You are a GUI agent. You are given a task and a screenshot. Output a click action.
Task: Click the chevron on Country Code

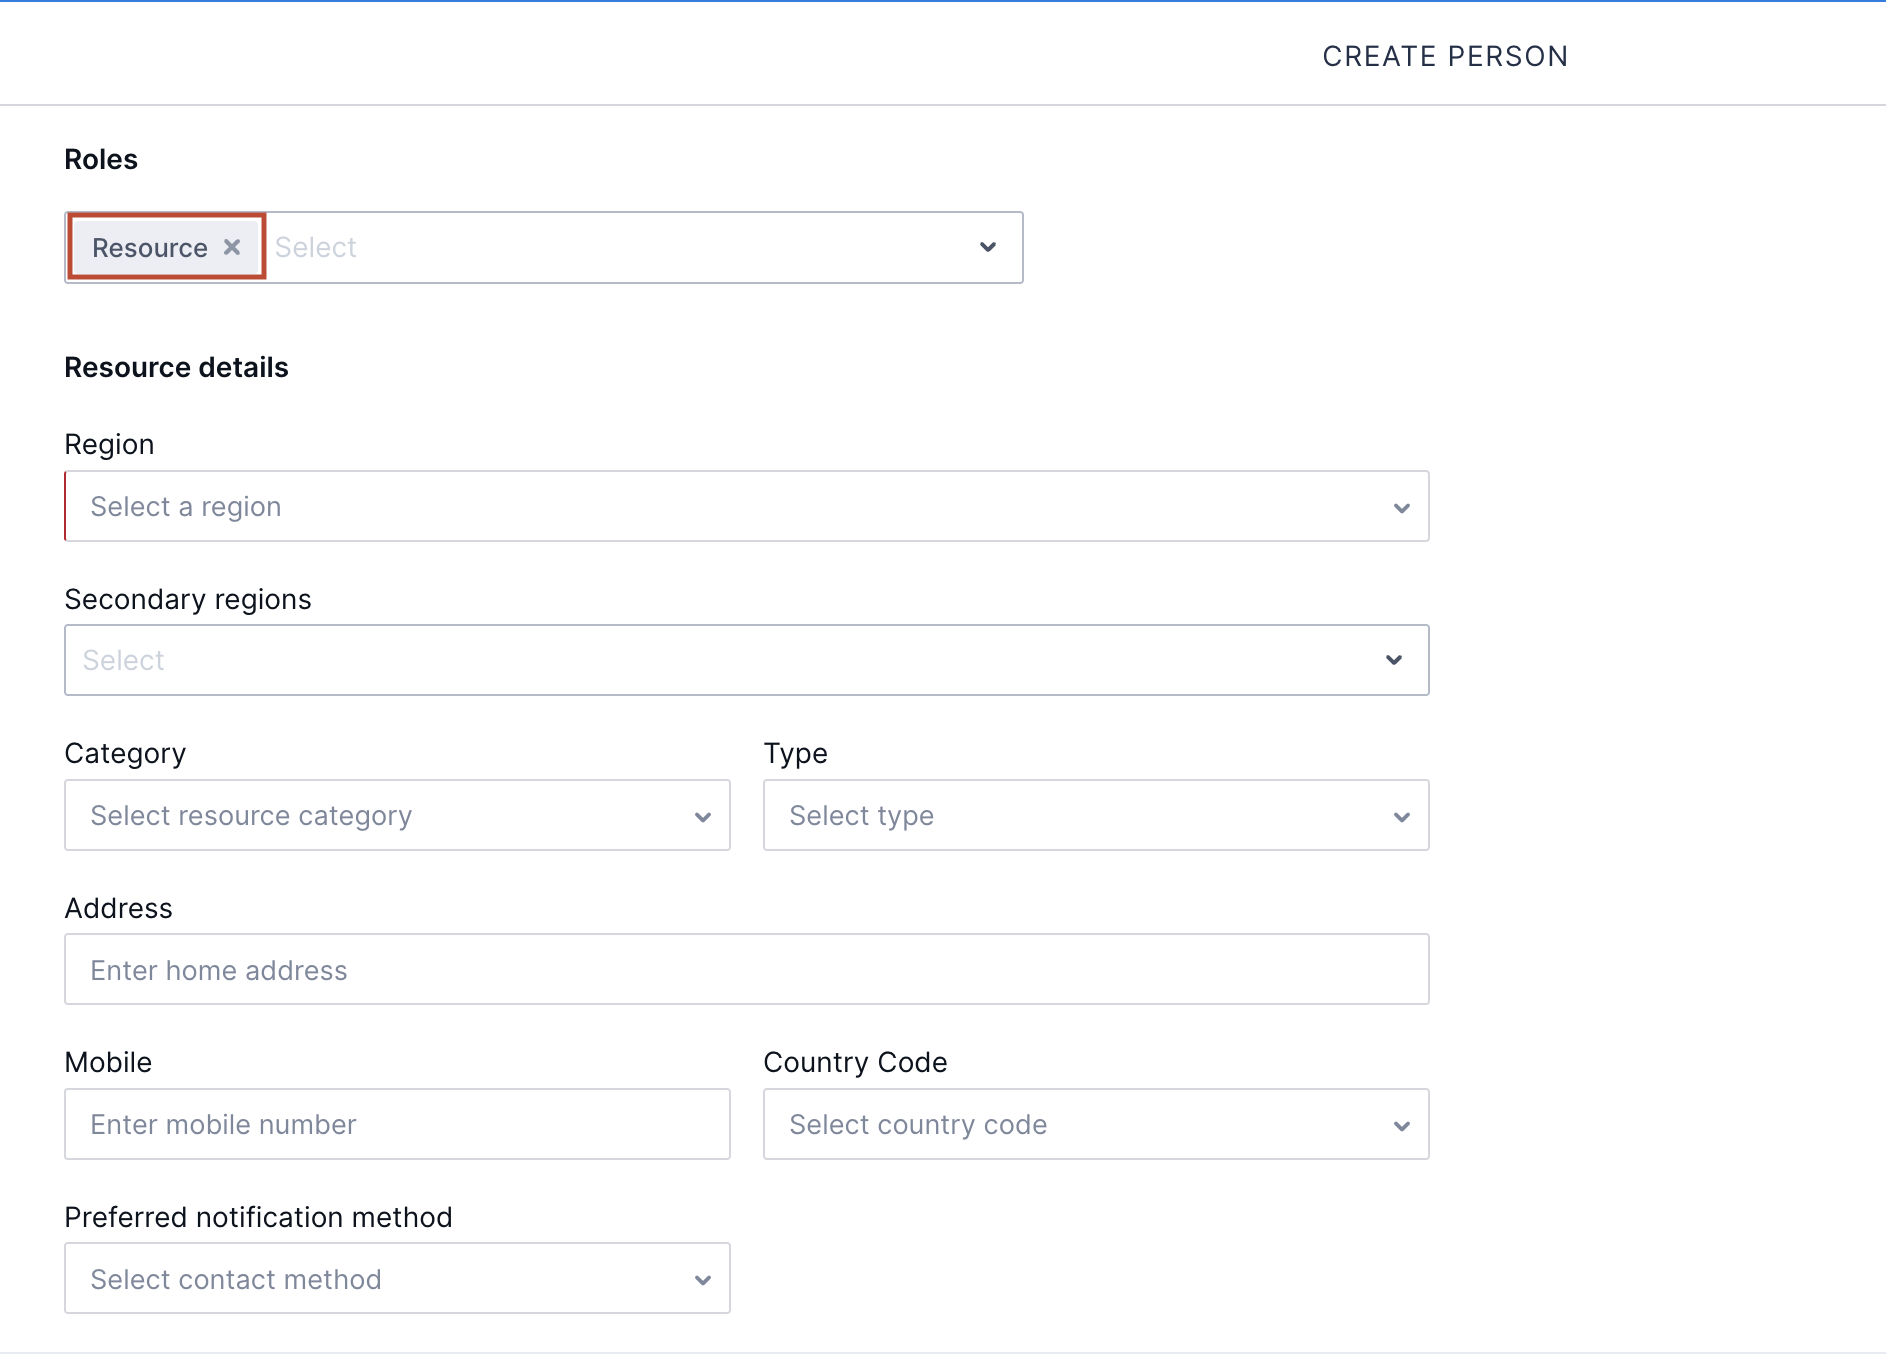[x=1401, y=1125]
